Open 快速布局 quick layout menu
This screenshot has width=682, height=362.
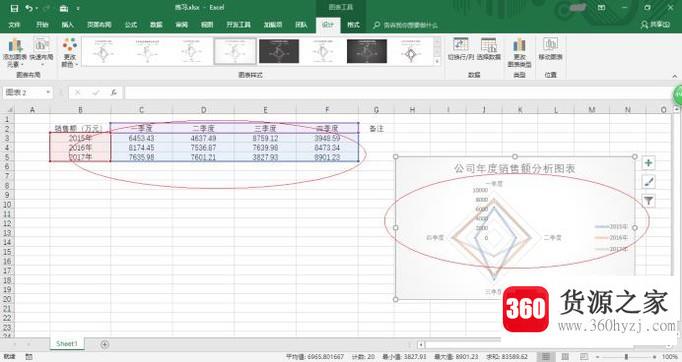coord(41,52)
